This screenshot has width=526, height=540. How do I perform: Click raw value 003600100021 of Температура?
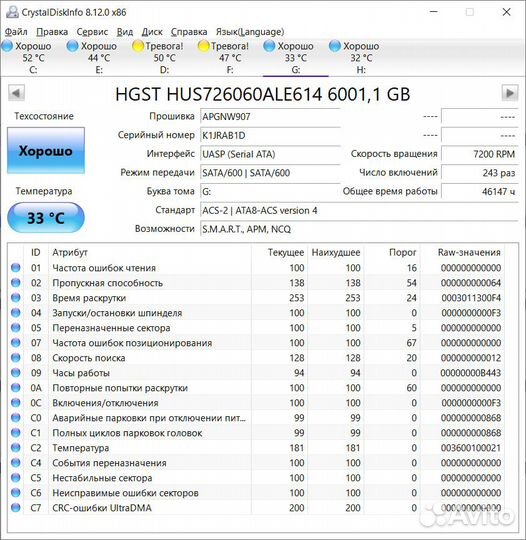click(x=471, y=448)
